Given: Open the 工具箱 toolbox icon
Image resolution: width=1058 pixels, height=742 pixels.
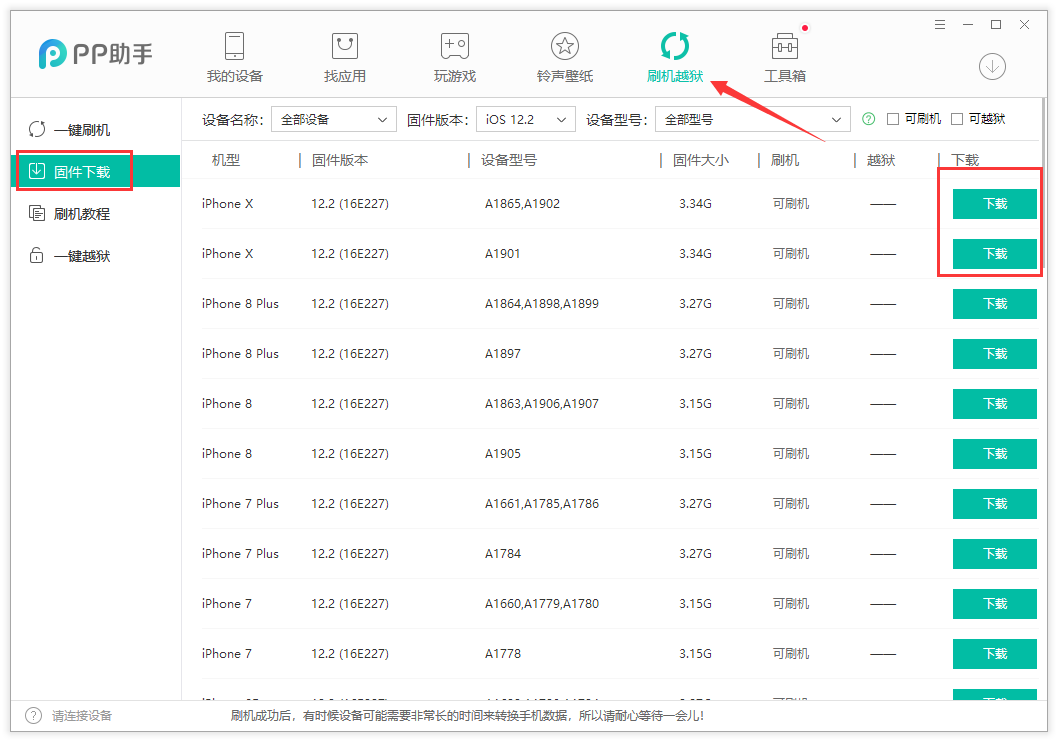Looking at the screenshot, I should click(x=785, y=47).
